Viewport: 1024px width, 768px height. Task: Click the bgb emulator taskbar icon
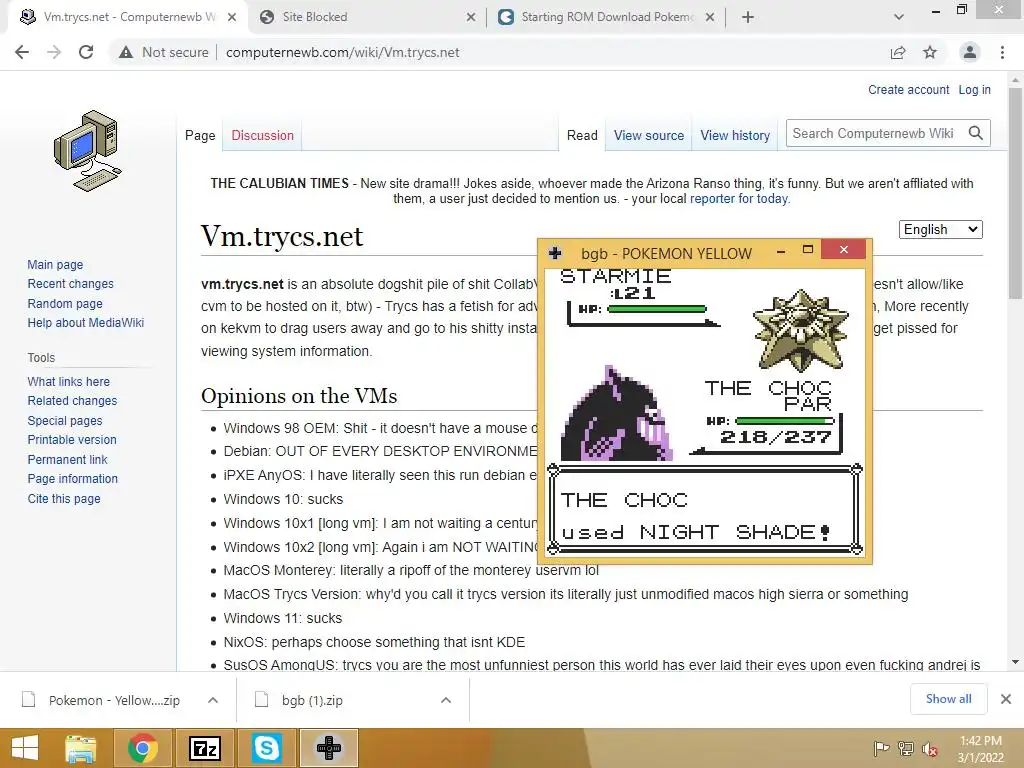coord(328,748)
